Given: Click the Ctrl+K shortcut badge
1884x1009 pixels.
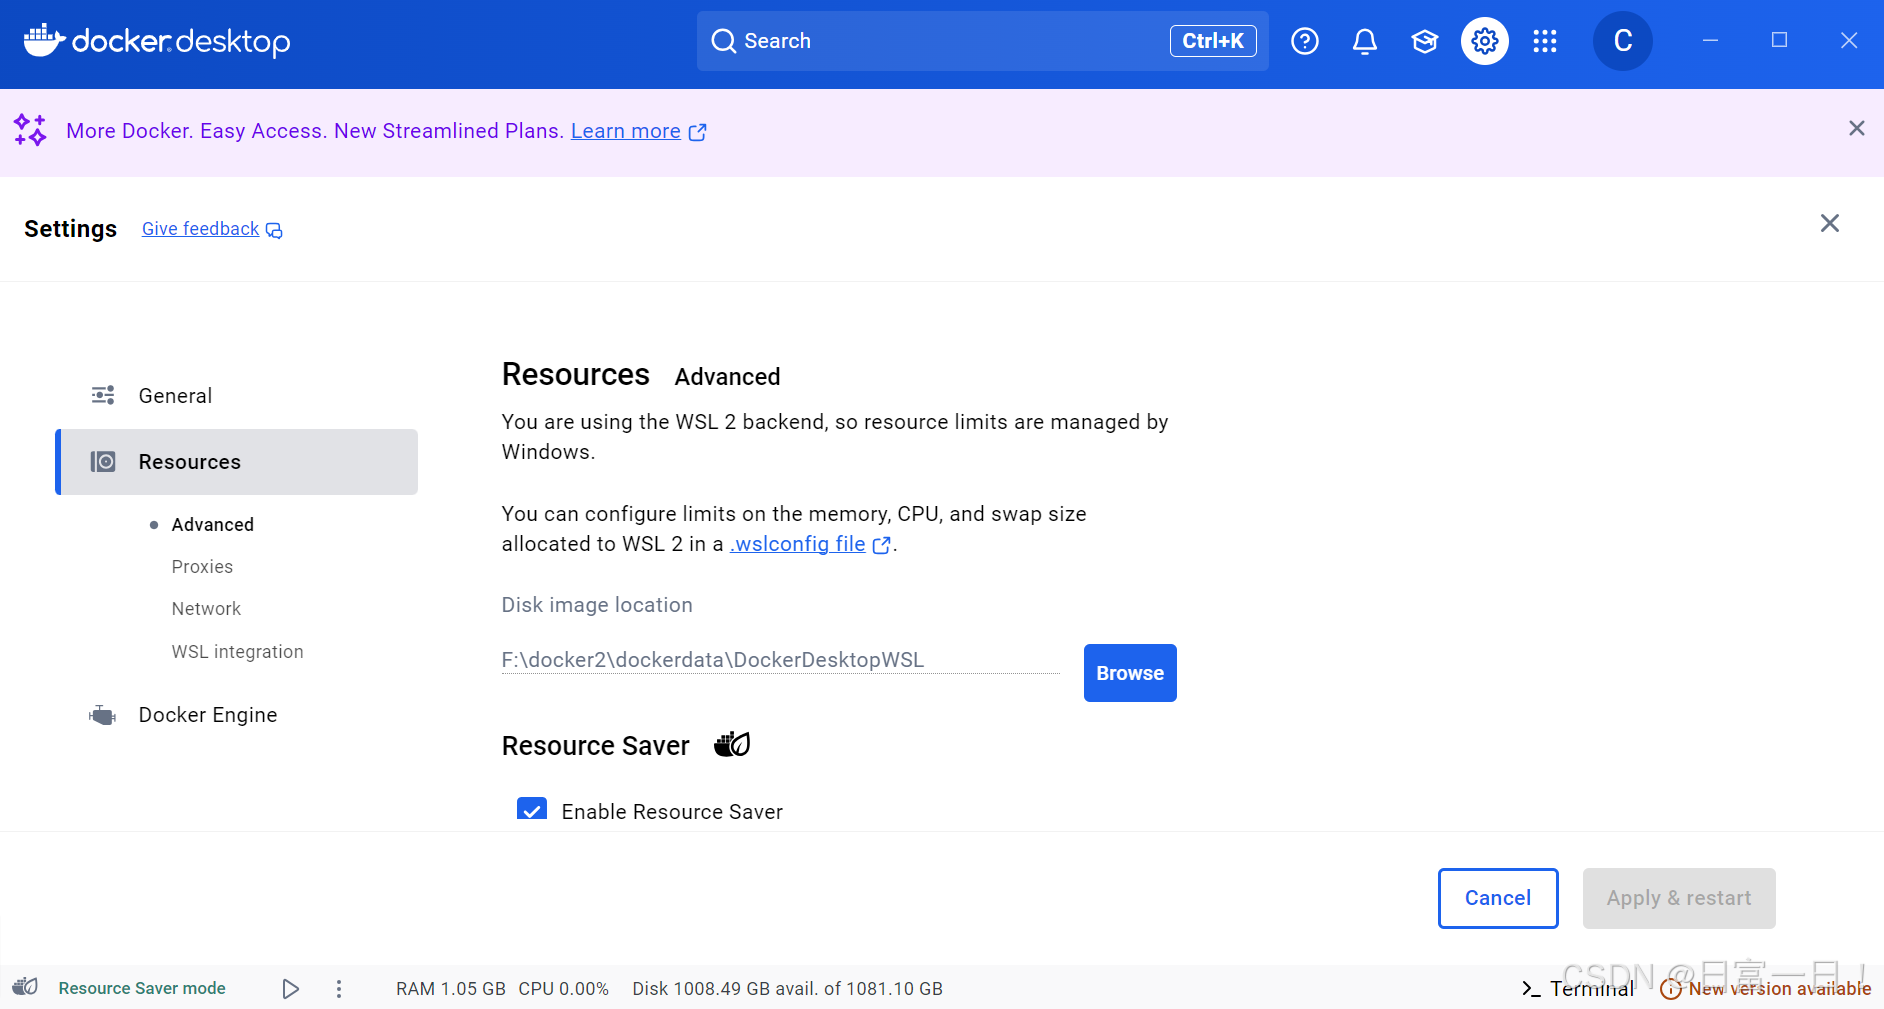Looking at the screenshot, I should [1213, 41].
